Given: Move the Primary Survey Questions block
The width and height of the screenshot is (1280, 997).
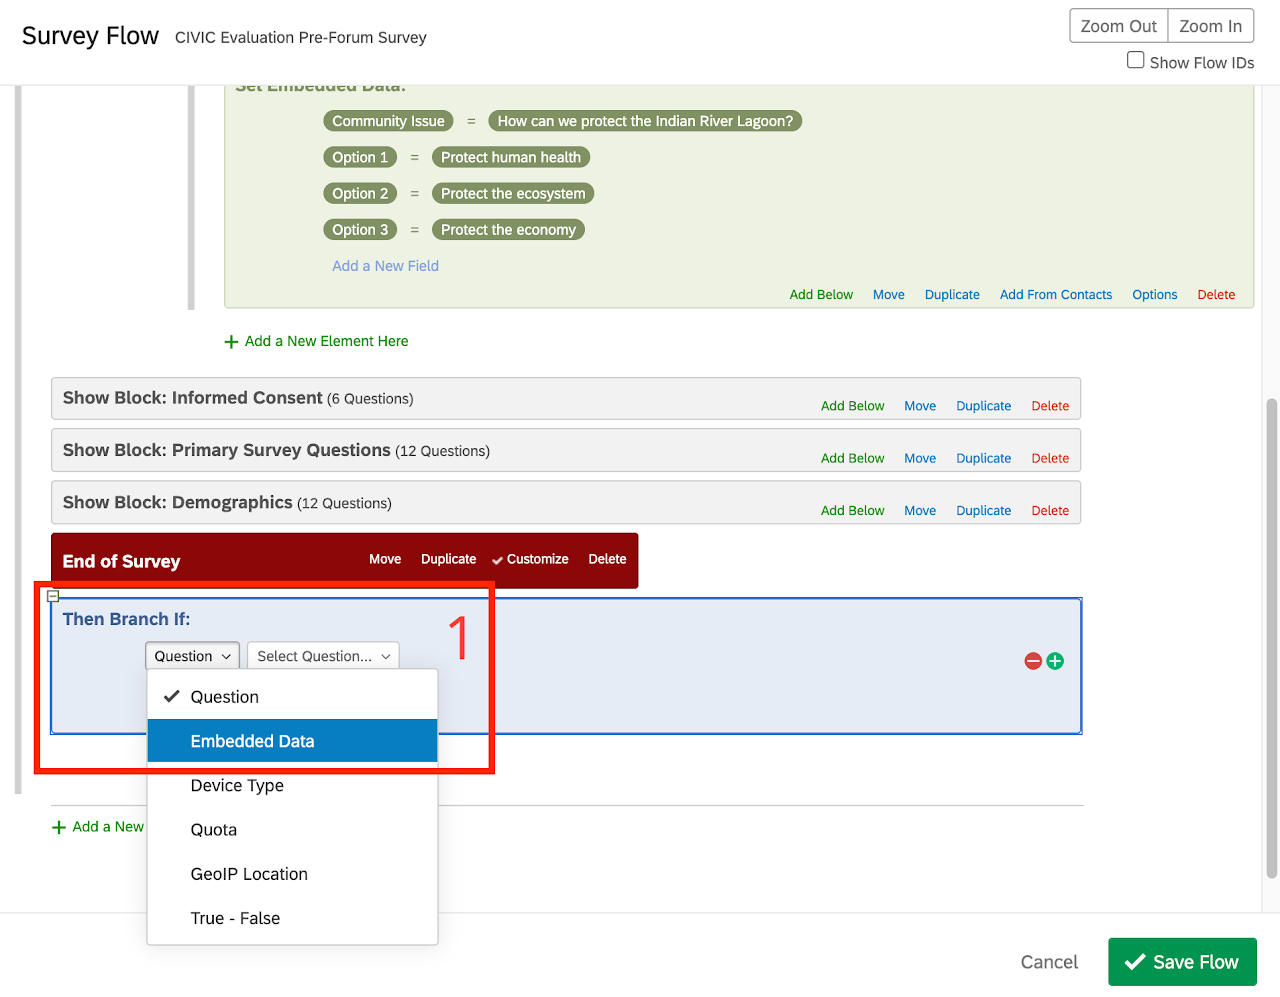Looking at the screenshot, I should [920, 458].
